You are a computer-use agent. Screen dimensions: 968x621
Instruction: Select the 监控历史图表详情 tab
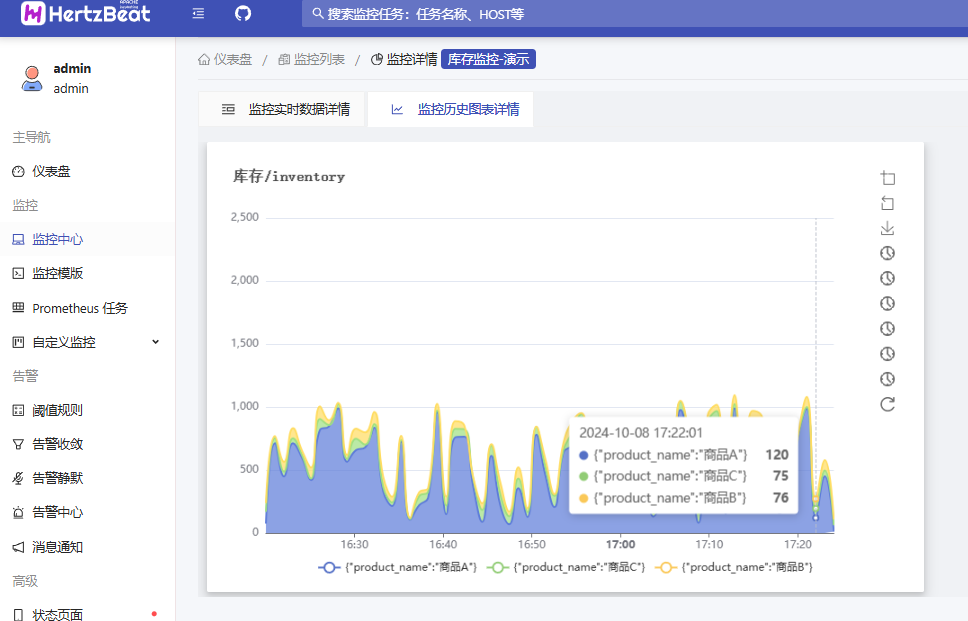(455, 110)
